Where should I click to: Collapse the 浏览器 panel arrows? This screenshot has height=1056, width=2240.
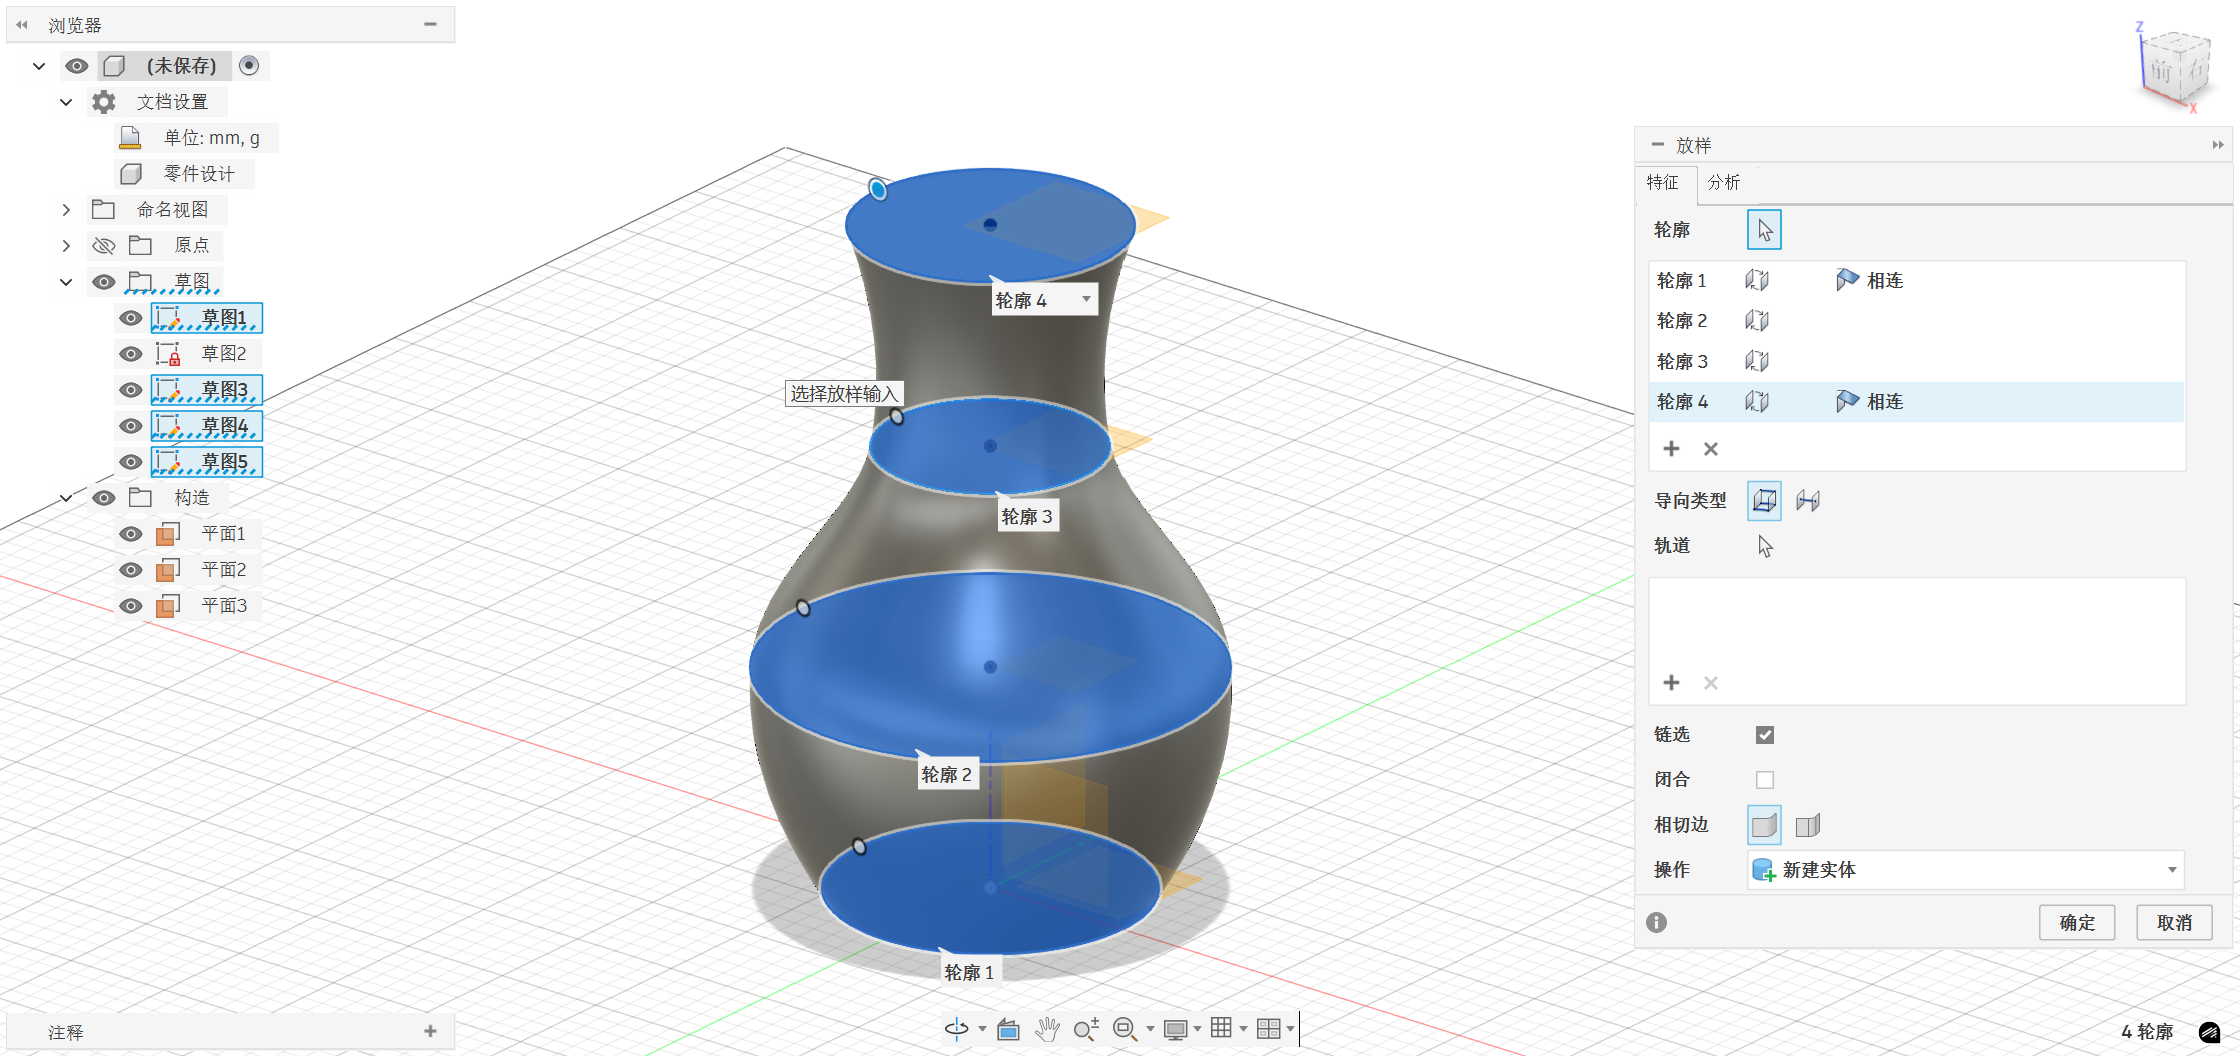tap(22, 25)
